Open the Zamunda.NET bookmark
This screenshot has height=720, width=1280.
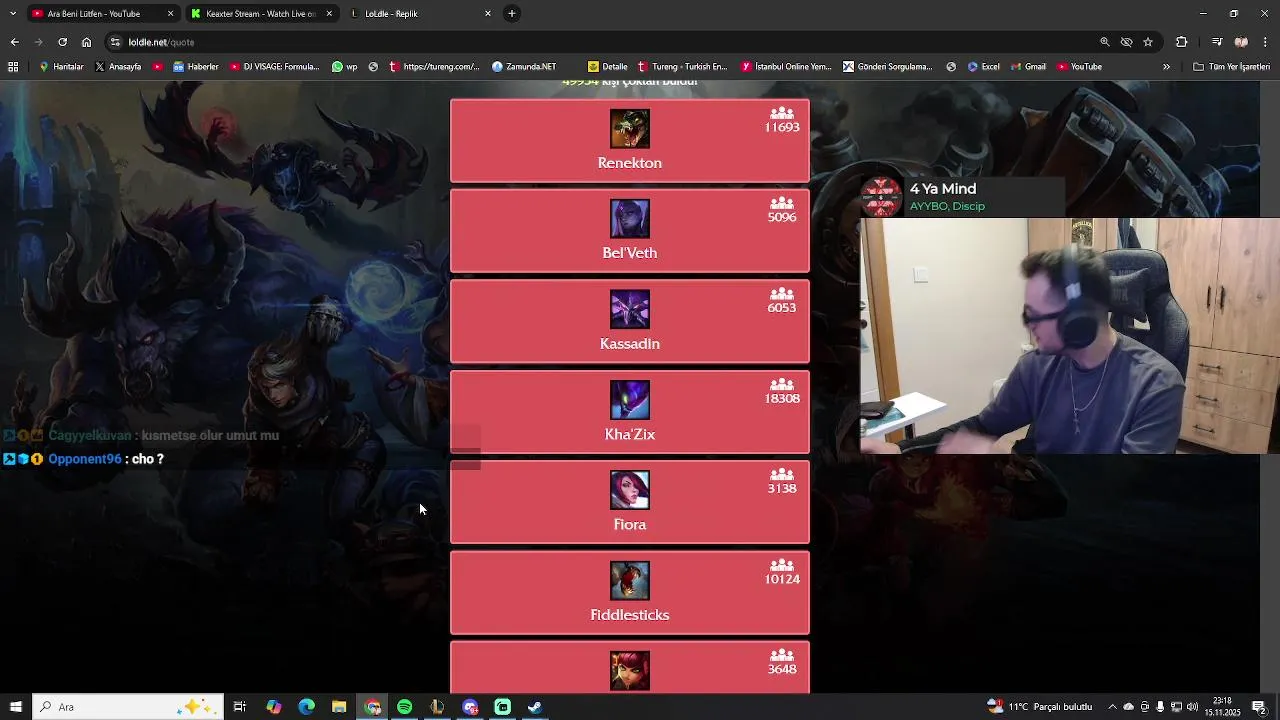coord(524,67)
